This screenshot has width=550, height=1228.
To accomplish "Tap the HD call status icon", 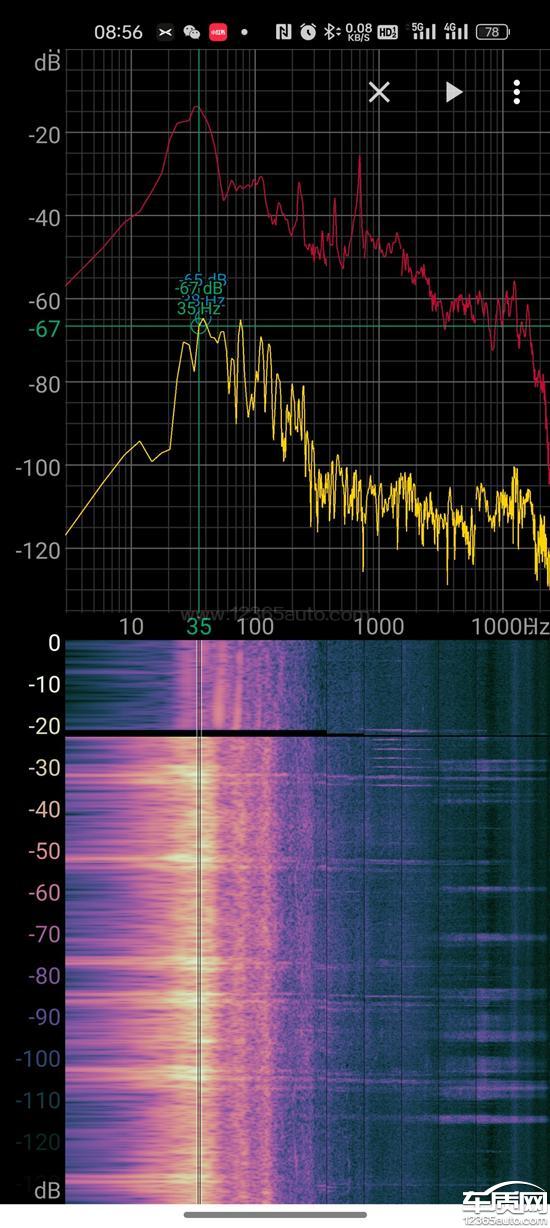I will coord(389,32).
